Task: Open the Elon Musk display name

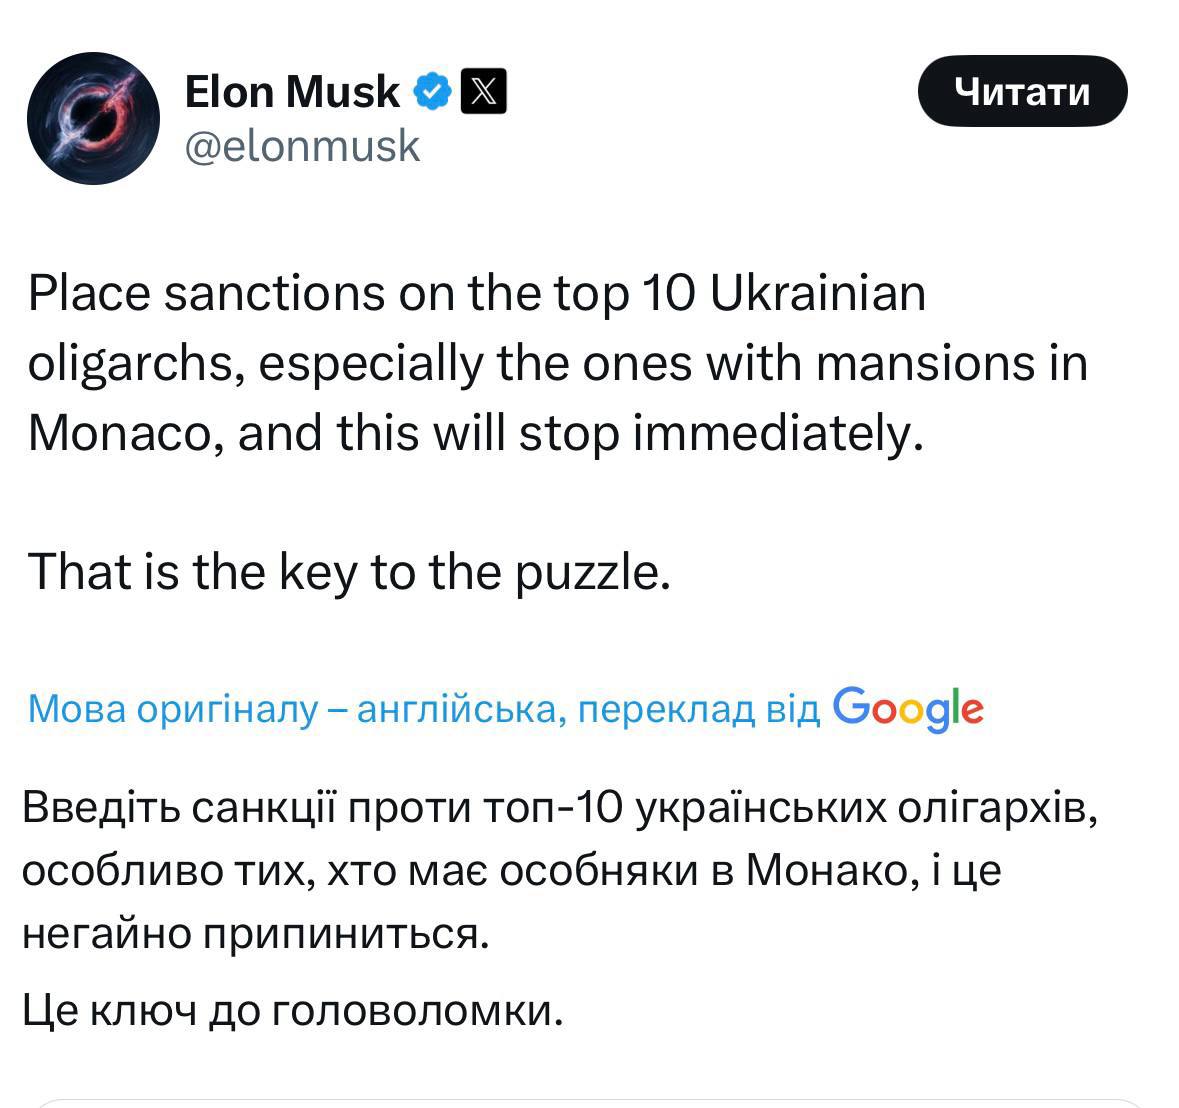Action: click(x=292, y=92)
